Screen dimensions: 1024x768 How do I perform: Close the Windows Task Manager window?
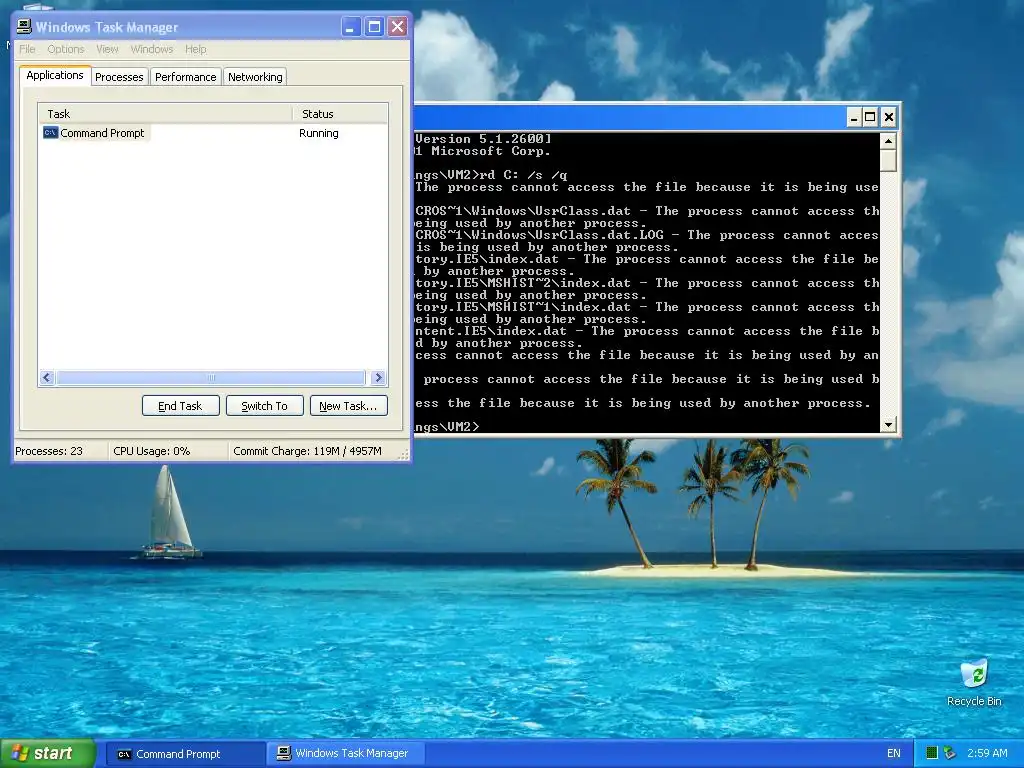point(397,27)
